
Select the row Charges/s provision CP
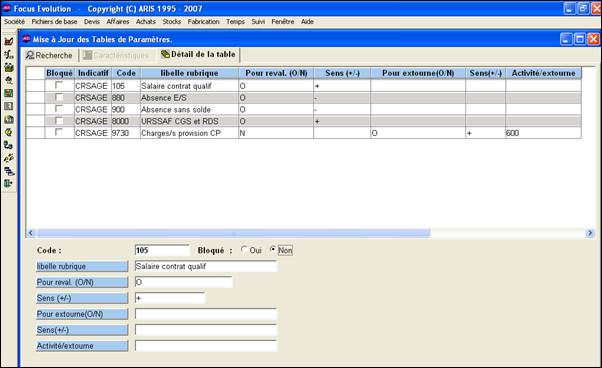(303, 133)
